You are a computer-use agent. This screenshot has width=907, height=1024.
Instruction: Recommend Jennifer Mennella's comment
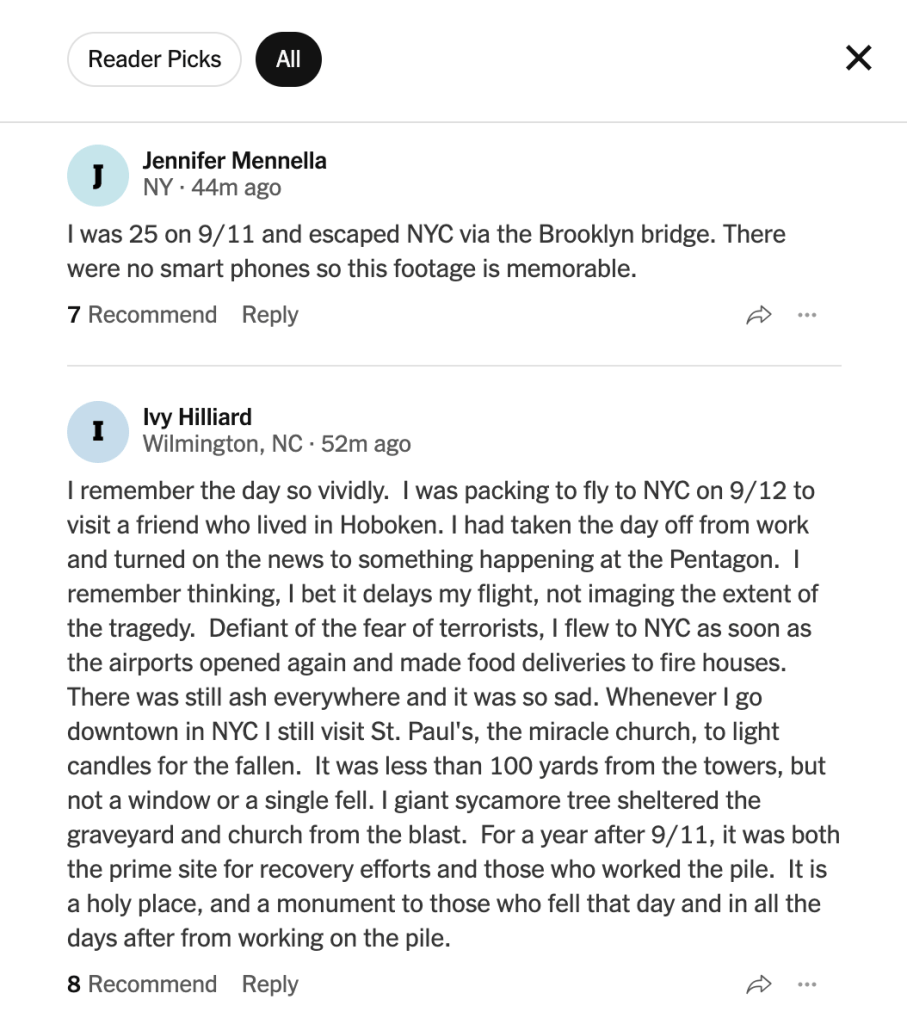142,315
